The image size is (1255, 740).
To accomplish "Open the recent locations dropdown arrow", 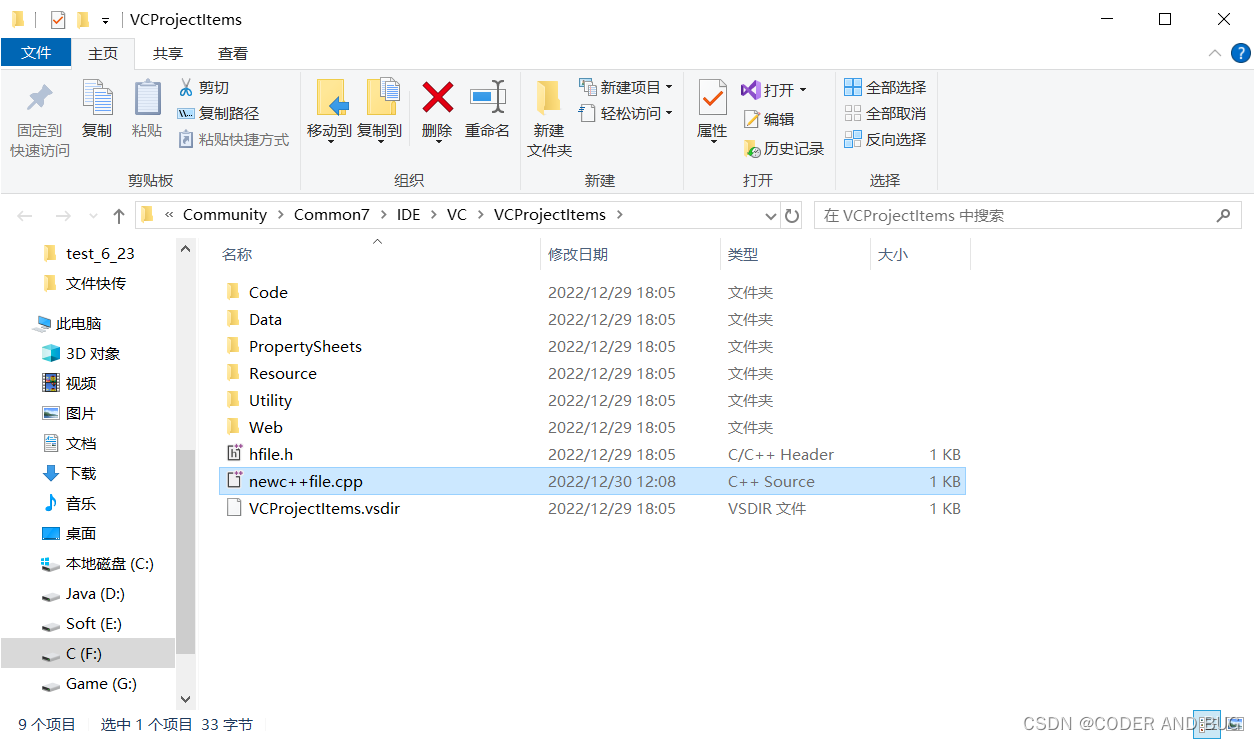I will pos(92,216).
